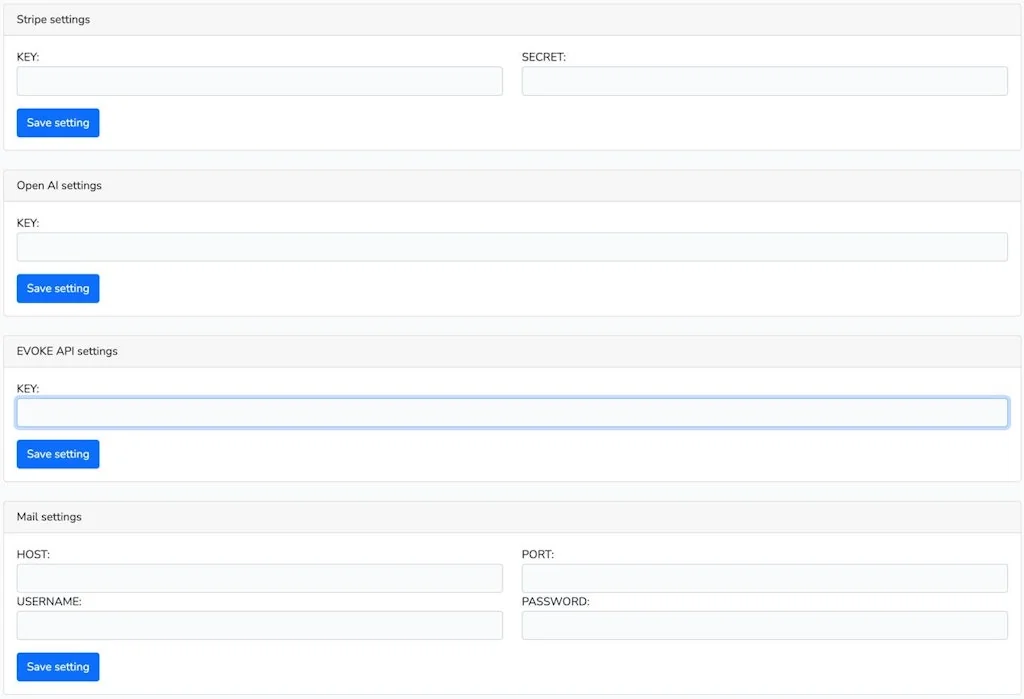This screenshot has width=1024, height=699.
Task: Save the Stripe settings
Action: (x=58, y=123)
